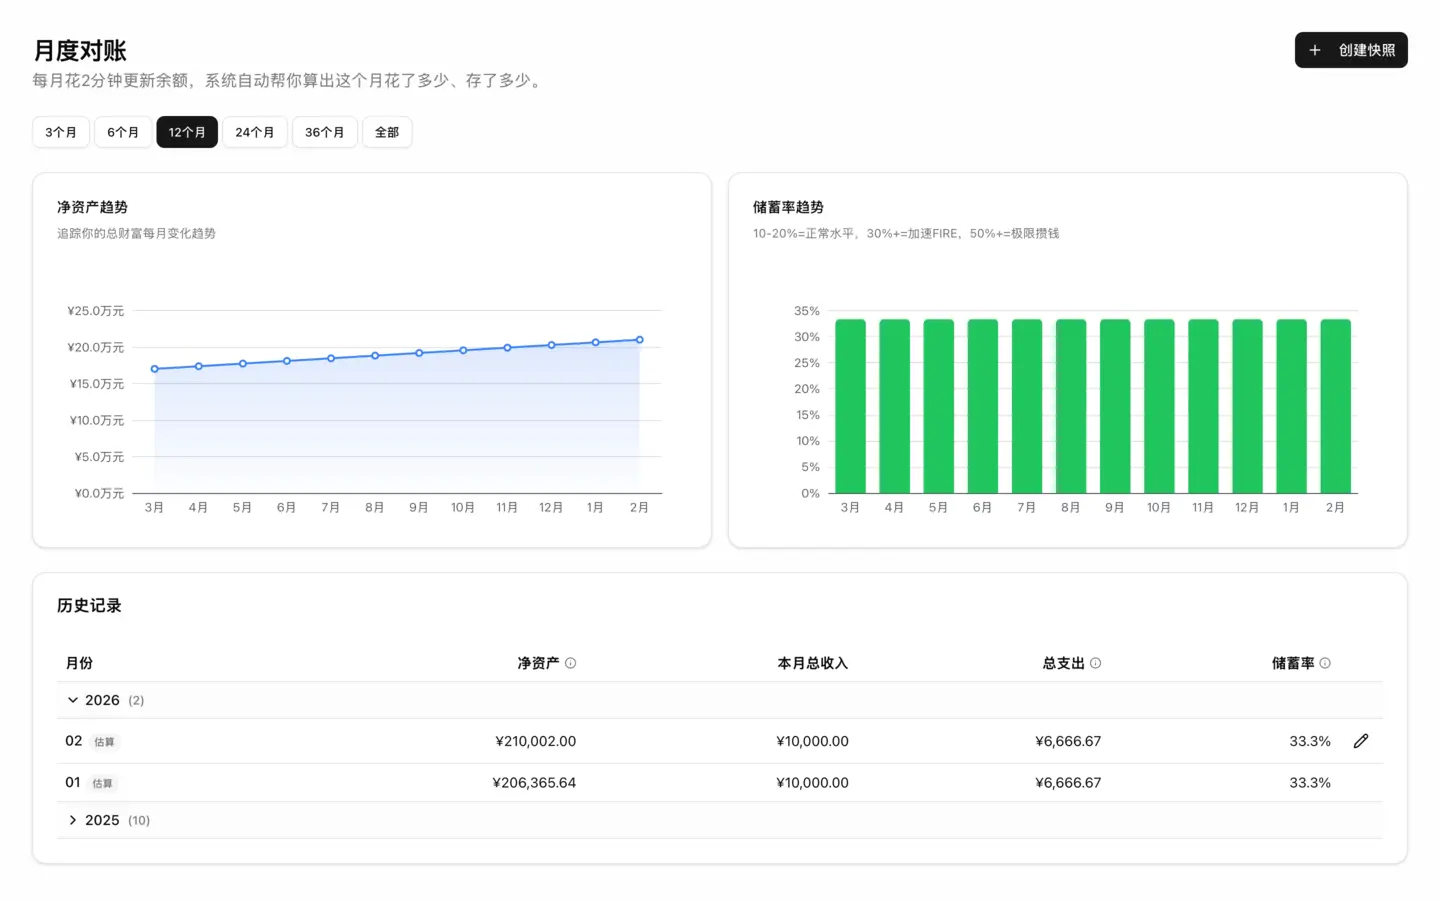Click the info icon next to 储蓄率
Viewport: 1440px width, 900px height.
pyautogui.click(x=1325, y=663)
